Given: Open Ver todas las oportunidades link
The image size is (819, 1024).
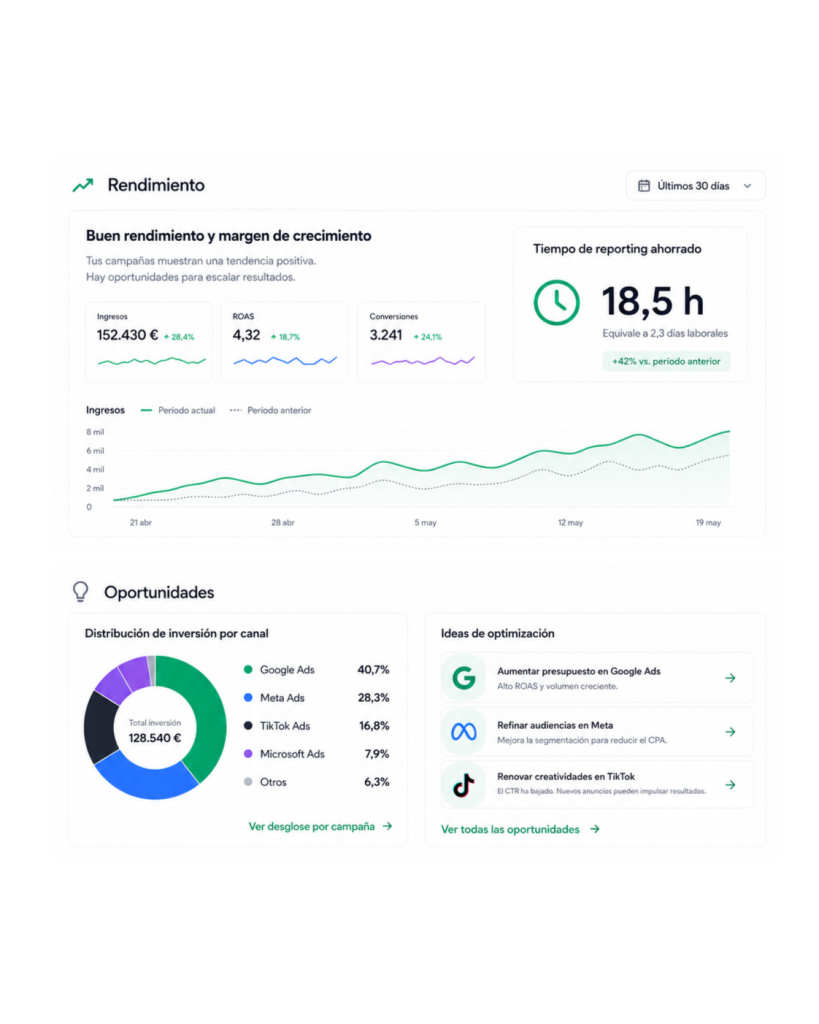Looking at the screenshot, I should 521,829.
